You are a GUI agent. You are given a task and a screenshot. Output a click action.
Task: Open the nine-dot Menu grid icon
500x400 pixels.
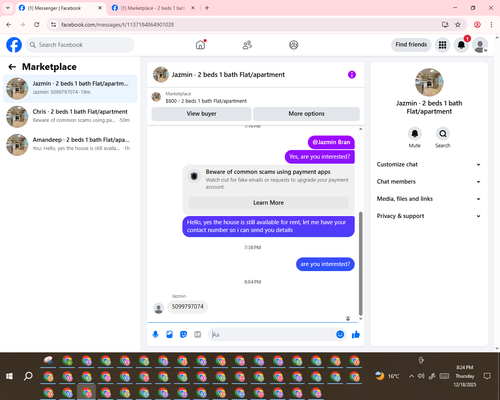[x=442, y=45]
